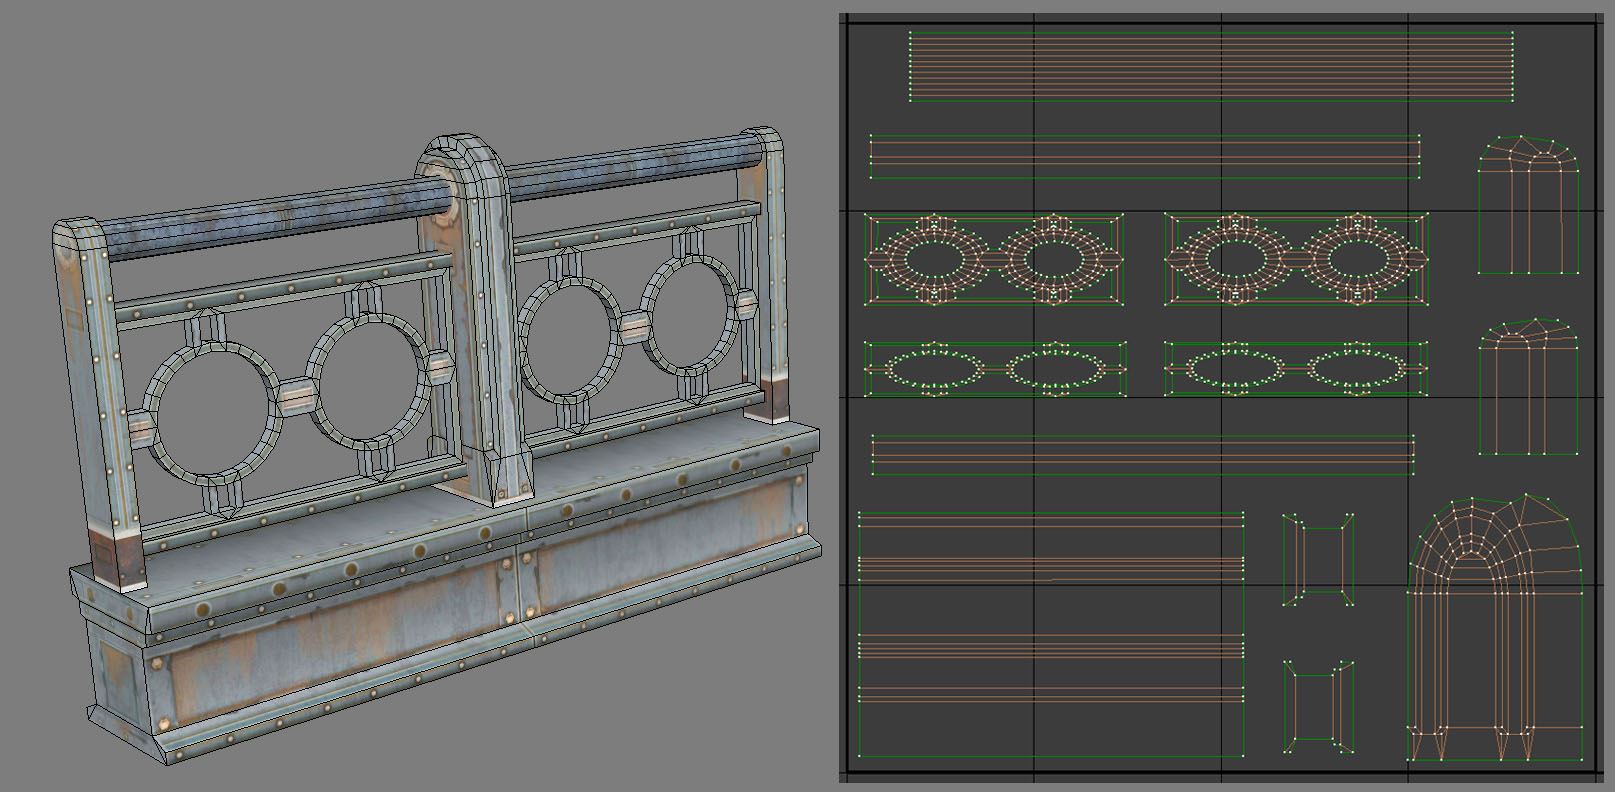
Task: Select the lower-left plain double-oval UV island
Action: (995, 369)
